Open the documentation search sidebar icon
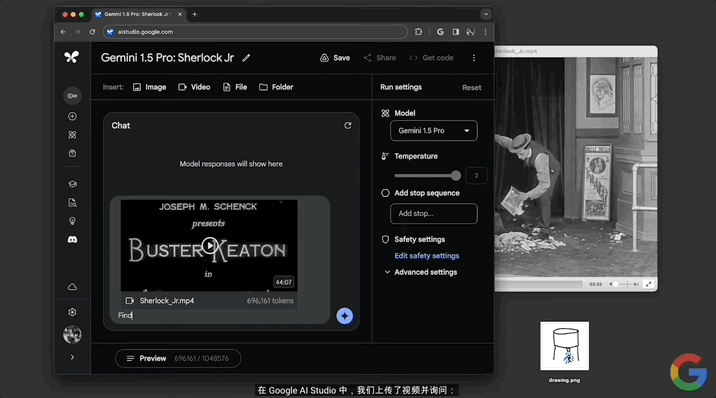This screenshot has height=398, width=716. click(x=72, y=203)
